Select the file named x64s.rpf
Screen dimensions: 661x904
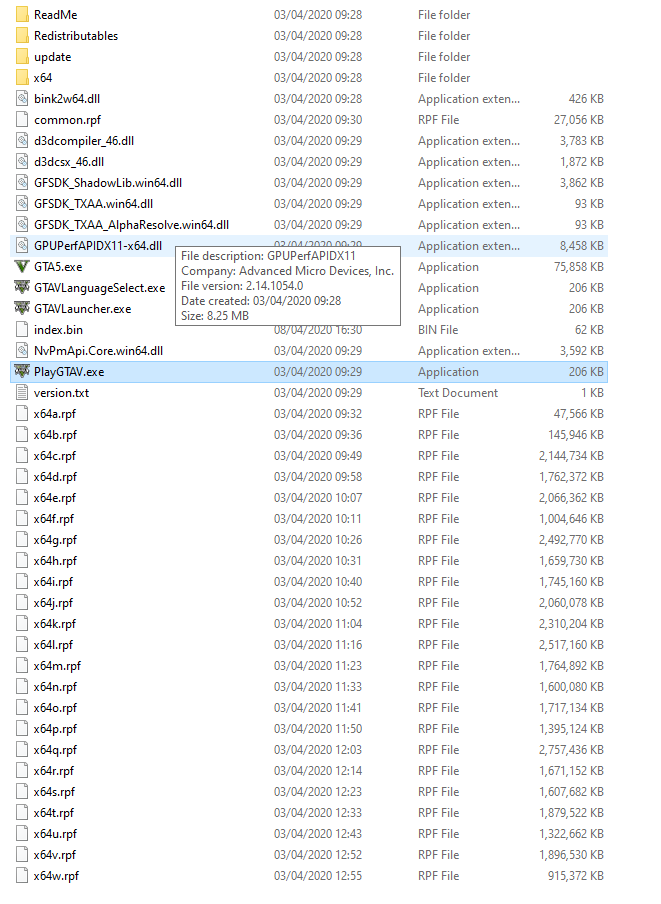pyautogui.click(x=54, y=792)
